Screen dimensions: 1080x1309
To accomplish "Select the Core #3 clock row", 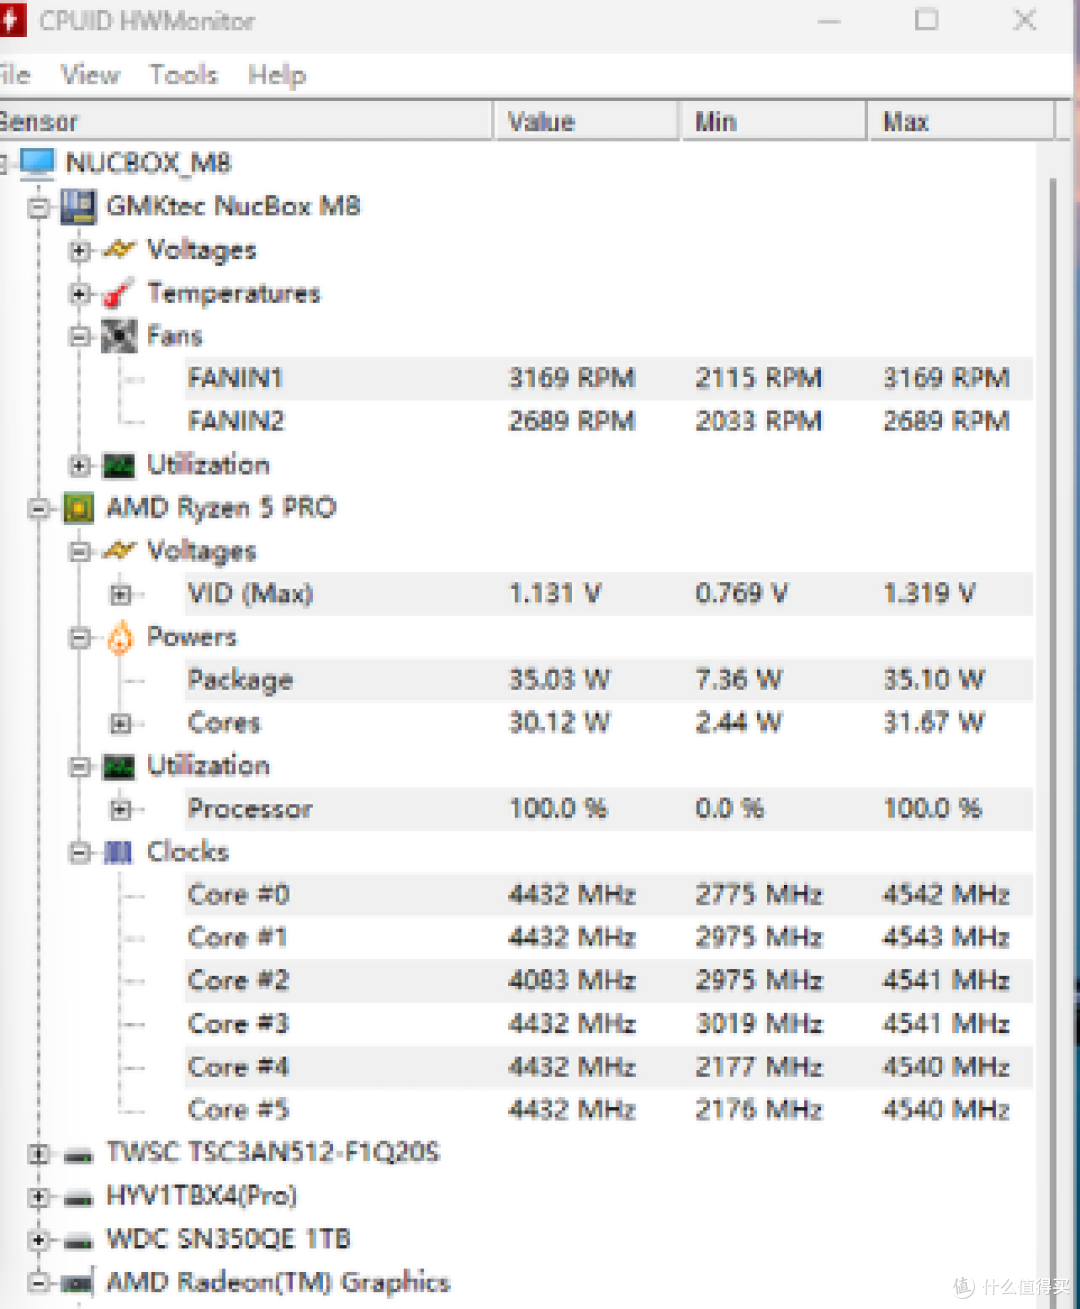I will (x=609, y=1024).
